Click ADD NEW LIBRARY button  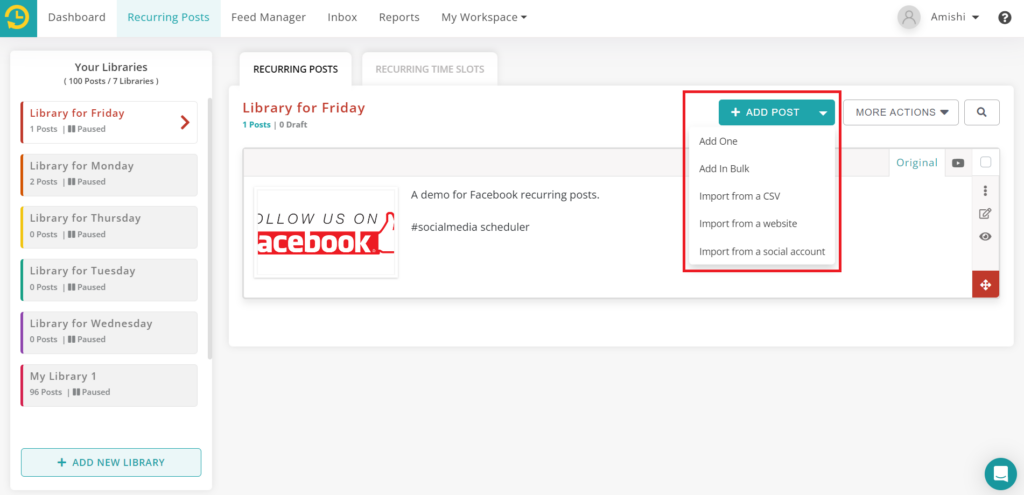[111, 462]
